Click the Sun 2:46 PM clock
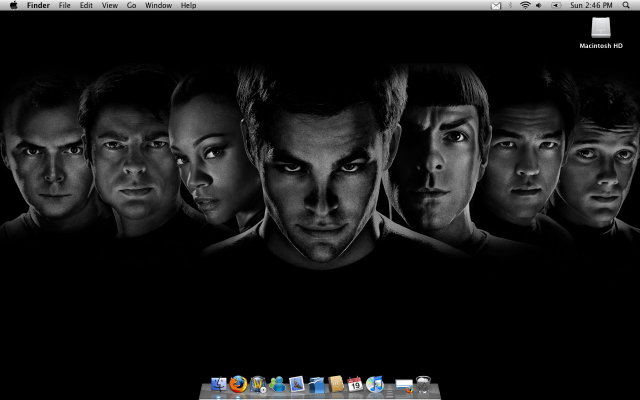 click(x=591, y=5)
